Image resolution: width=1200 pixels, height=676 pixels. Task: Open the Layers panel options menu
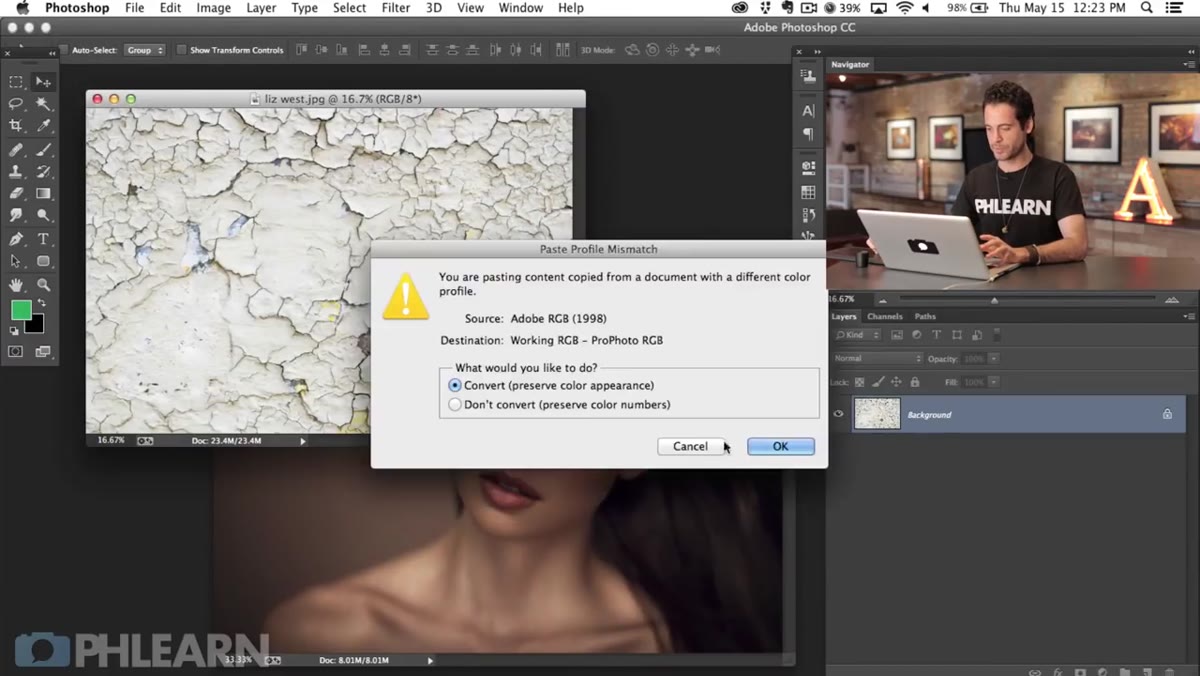[x=1189, y=316]
